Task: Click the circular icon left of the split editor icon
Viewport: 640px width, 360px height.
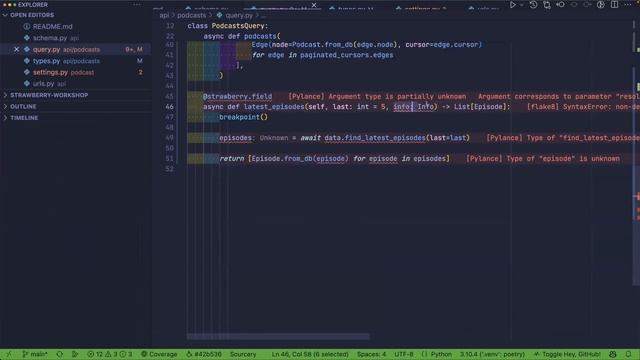Action: click(x=601, y=4)
